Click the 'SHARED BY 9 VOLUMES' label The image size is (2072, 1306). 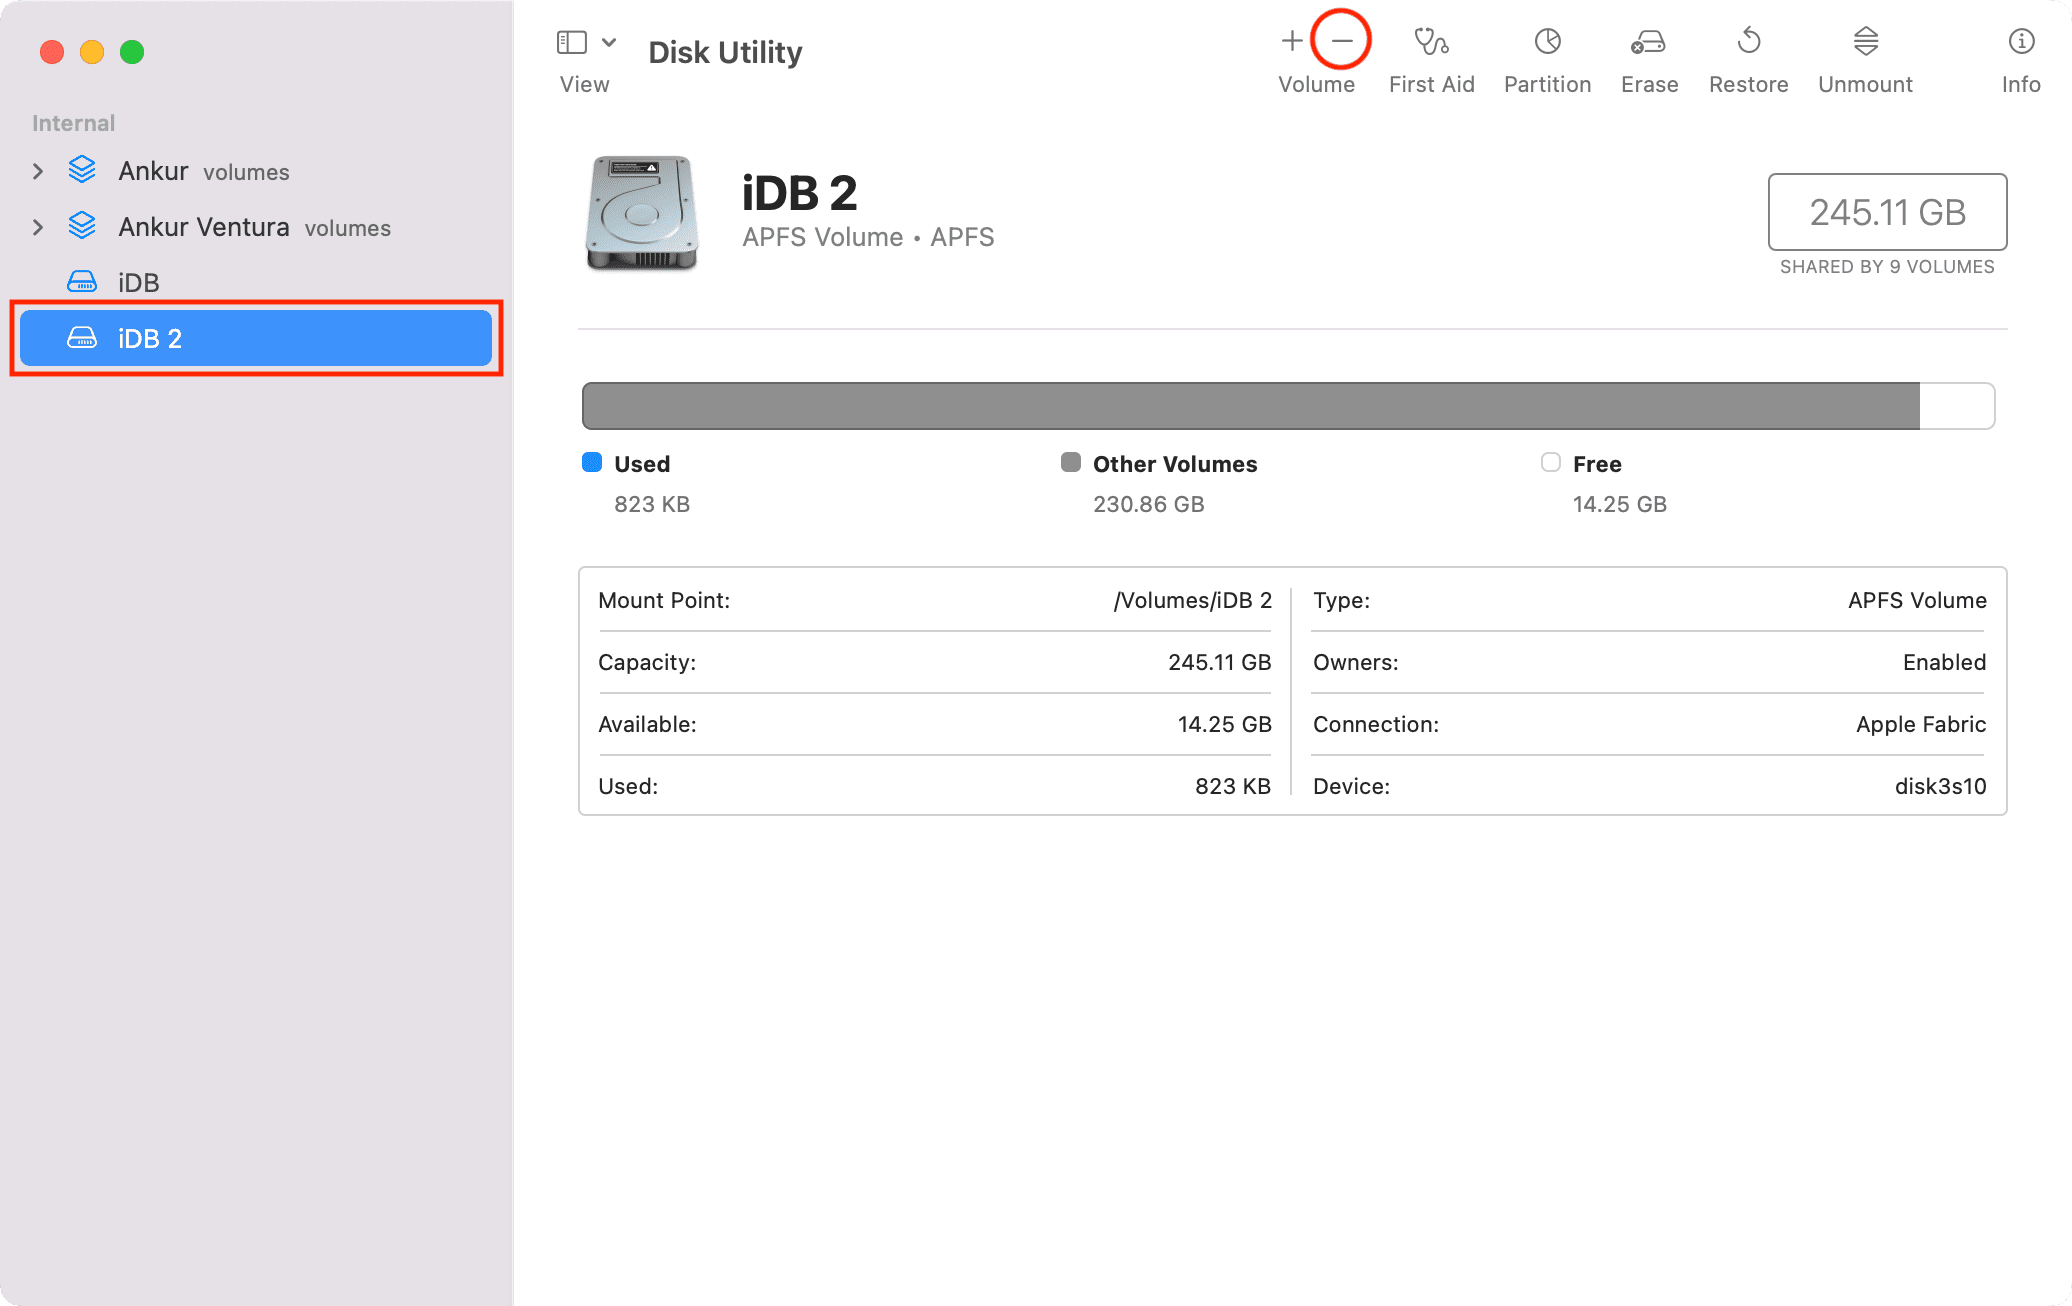click(x=1887, y=267)
